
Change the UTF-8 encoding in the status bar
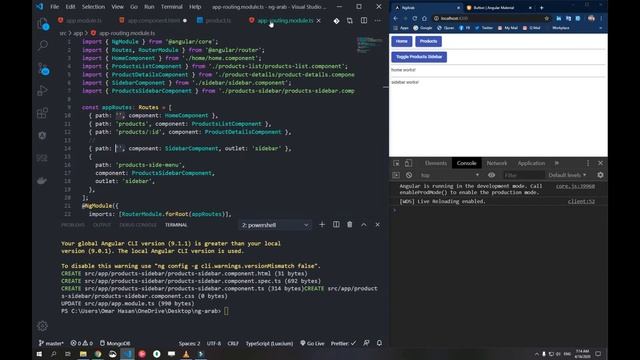tap(213, 343)
